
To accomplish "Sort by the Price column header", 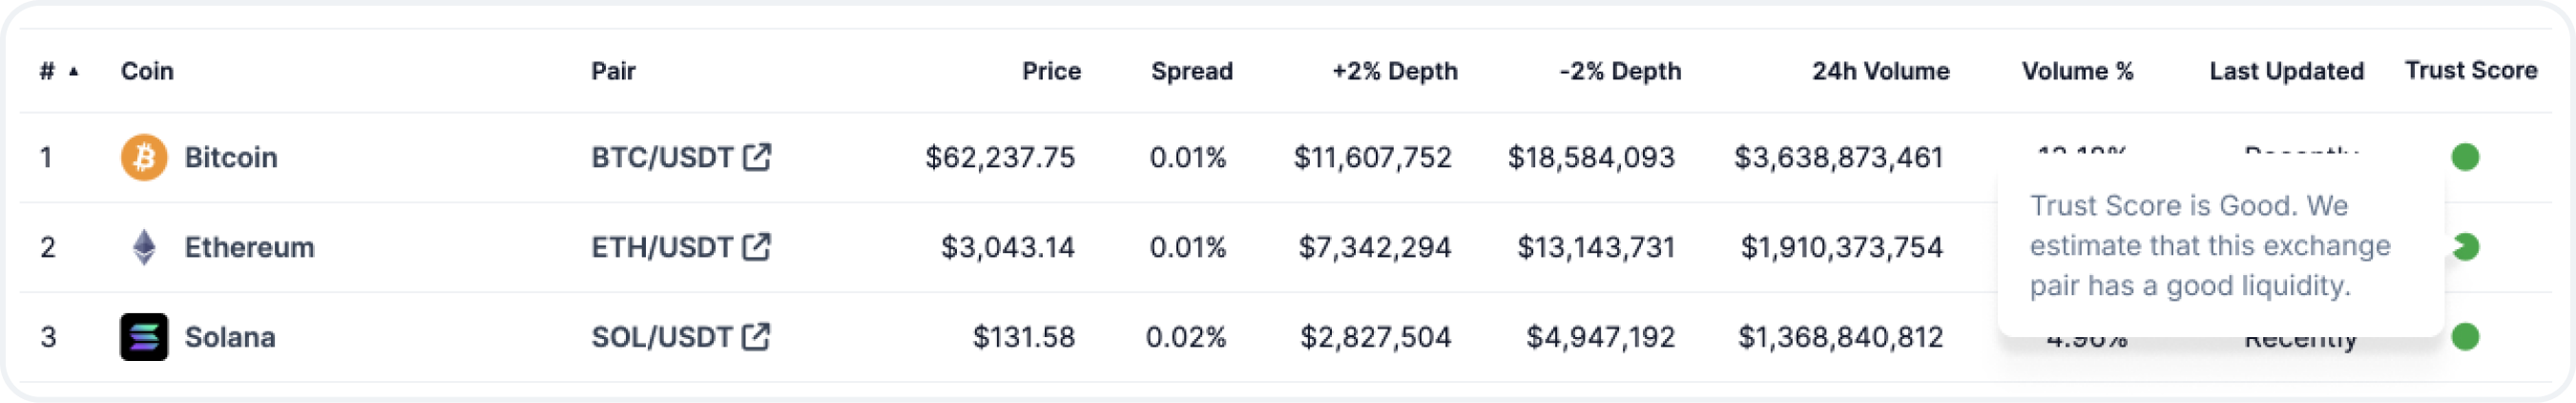I will [1050, 71].
